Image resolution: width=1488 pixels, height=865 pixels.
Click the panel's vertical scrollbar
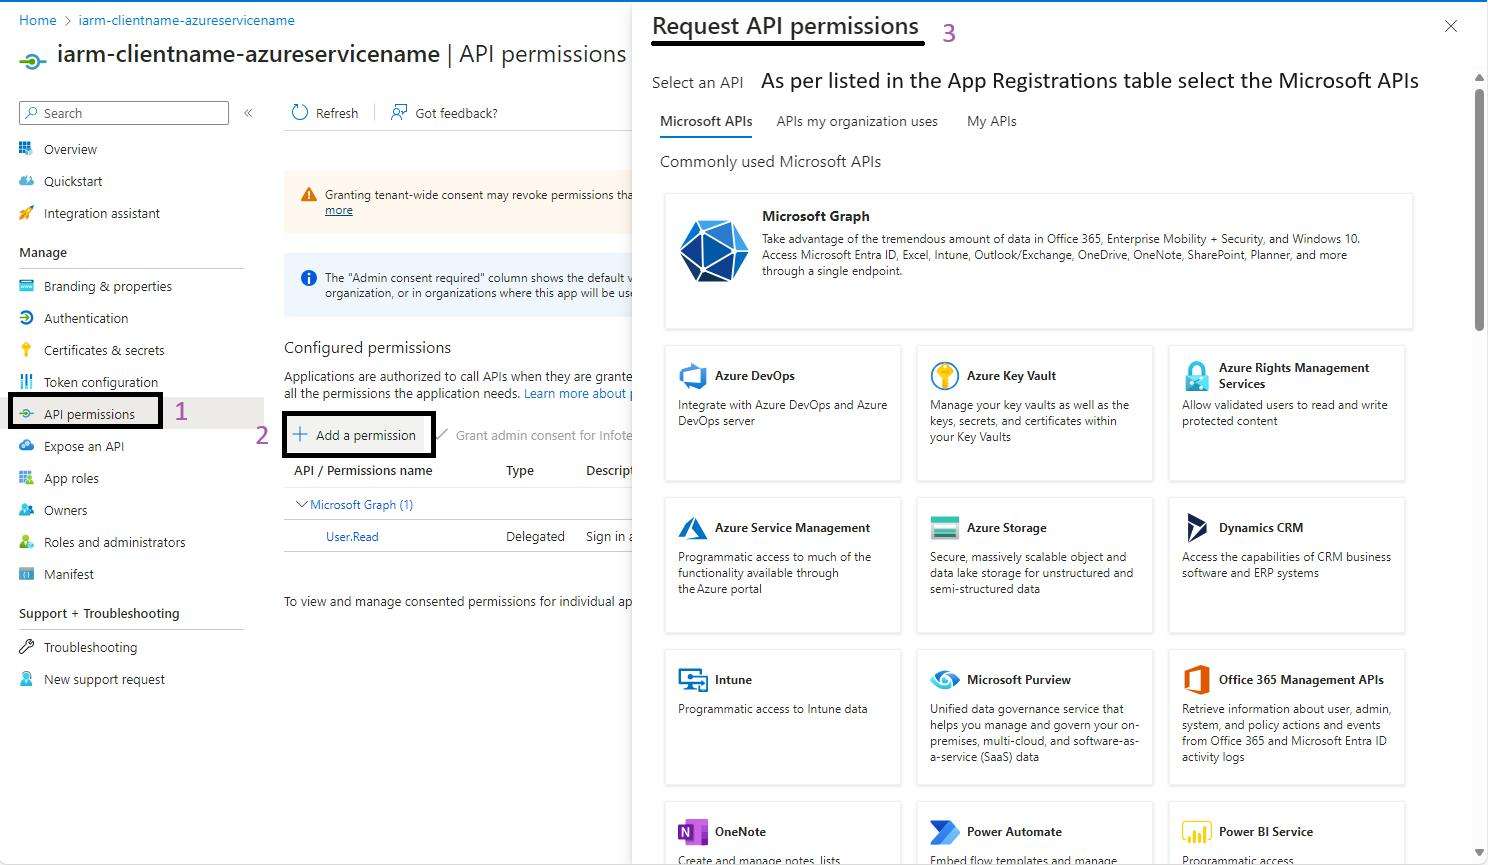[x=1479, y=210]
